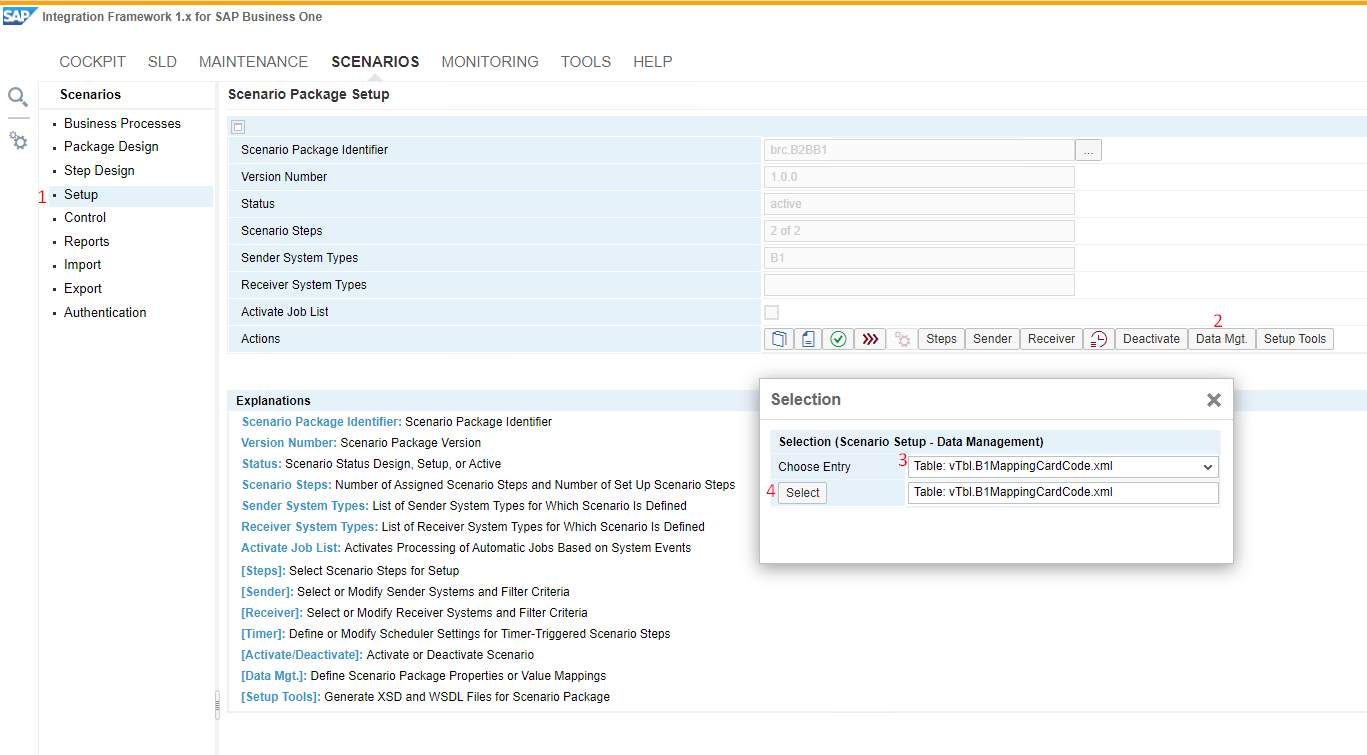Click the Scenario Package Setup heading
This screenshot has width=1367, height=755.
tap(309, 94)
